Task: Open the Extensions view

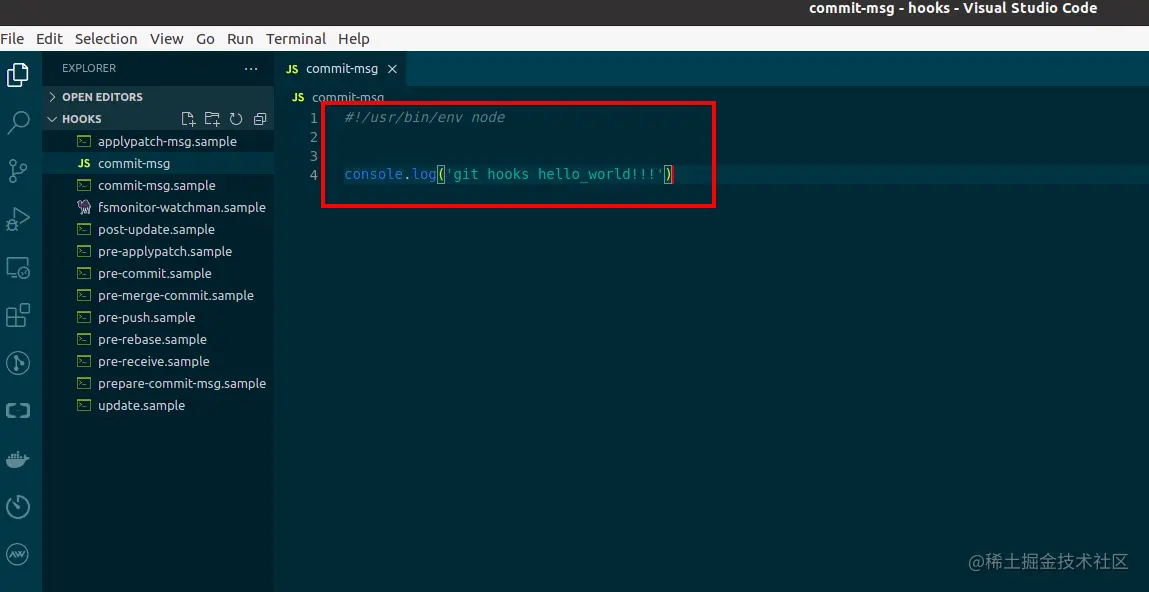Action: point(18,316)
